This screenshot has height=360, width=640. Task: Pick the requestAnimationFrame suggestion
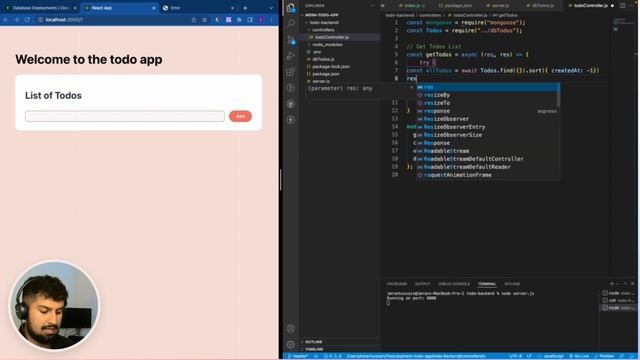coord(487,175)
